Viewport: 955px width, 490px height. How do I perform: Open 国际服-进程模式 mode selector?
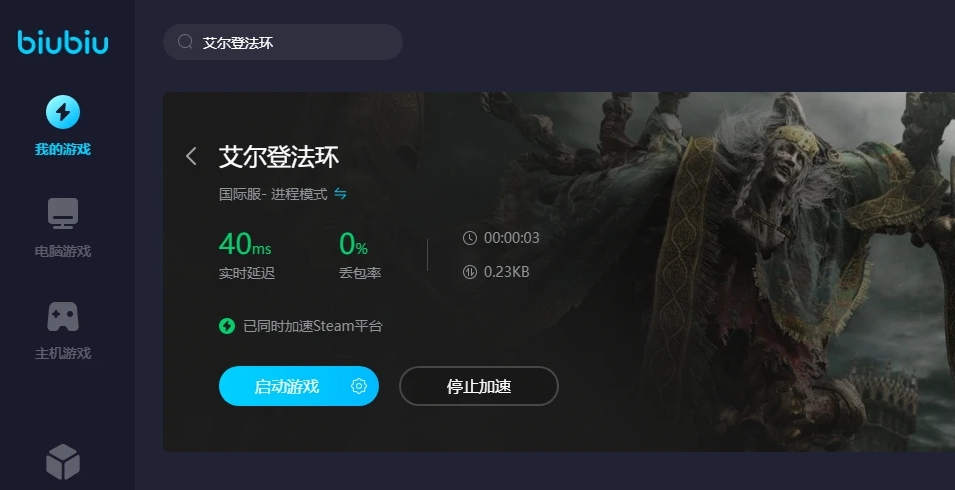pyautogui.click(x=273, y=194)
